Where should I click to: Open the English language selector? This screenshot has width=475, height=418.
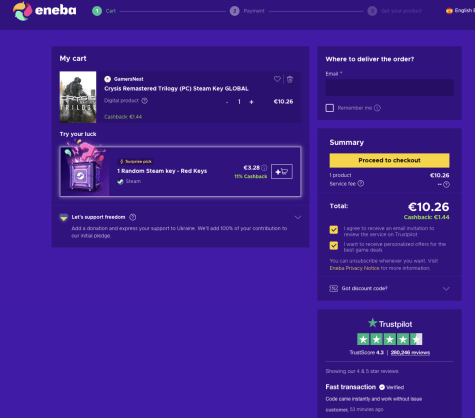pyautogui.click(x=460, y=11)
